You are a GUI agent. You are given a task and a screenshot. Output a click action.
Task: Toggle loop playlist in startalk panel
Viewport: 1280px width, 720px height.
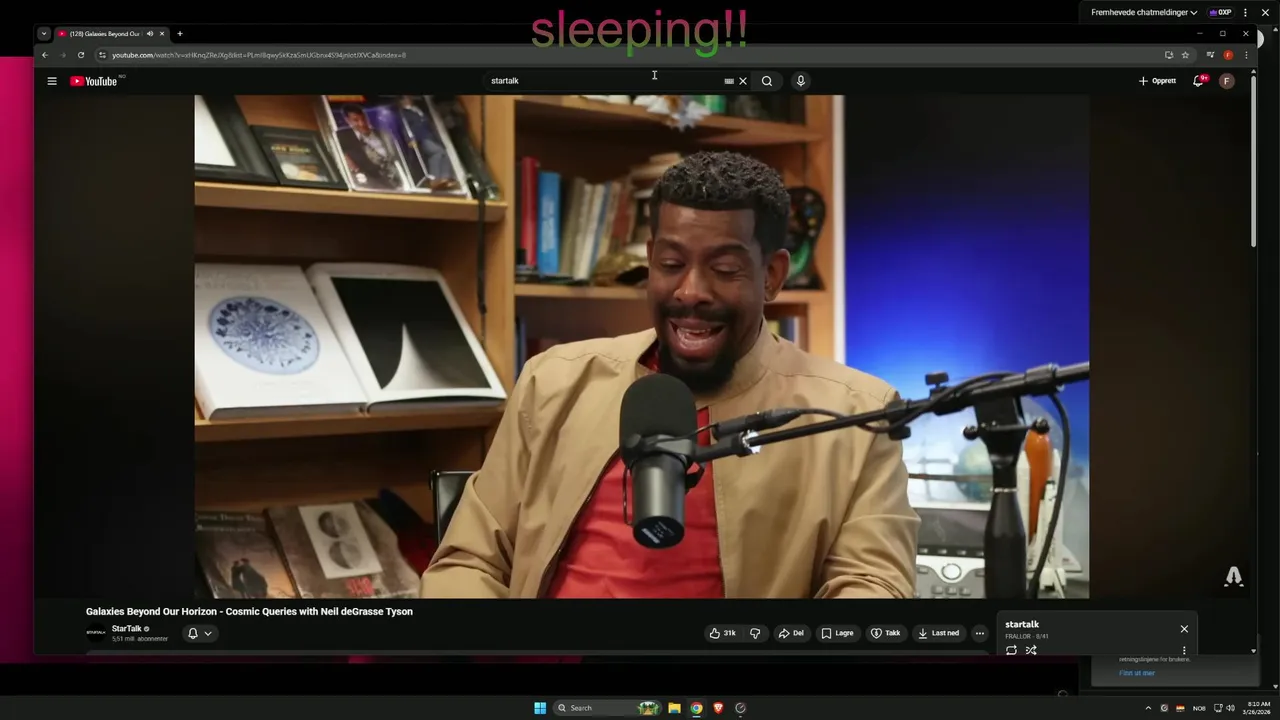[x=1011, y=650]
